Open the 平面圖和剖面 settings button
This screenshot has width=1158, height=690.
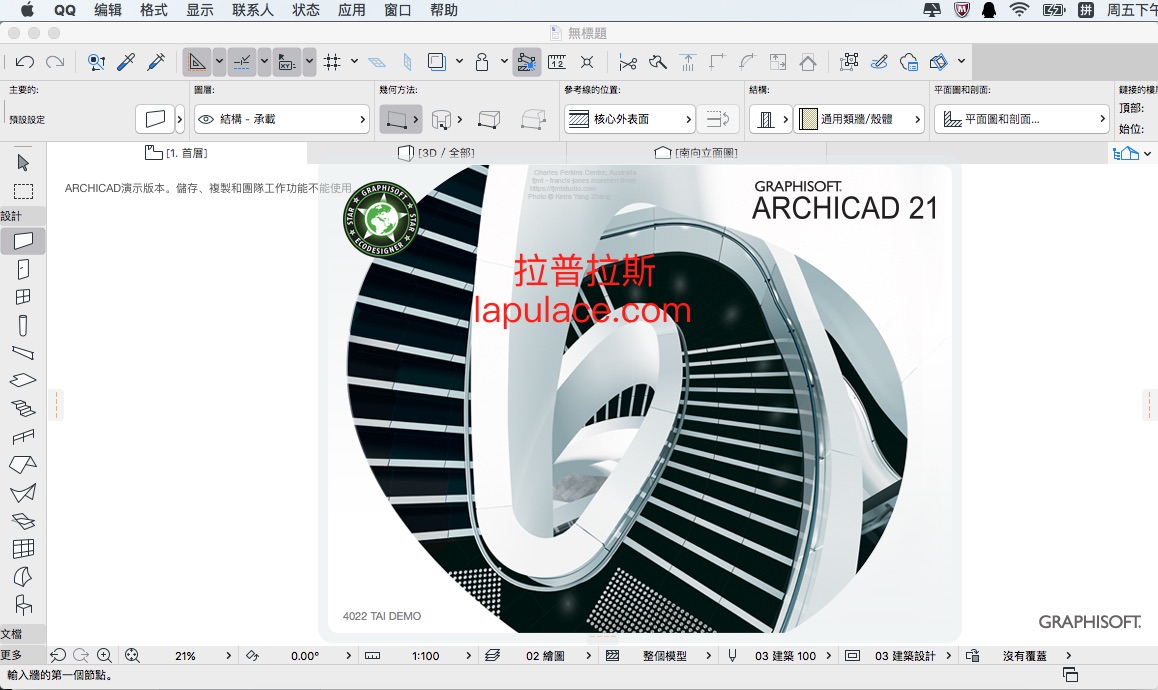click(x=1022, y=119)
